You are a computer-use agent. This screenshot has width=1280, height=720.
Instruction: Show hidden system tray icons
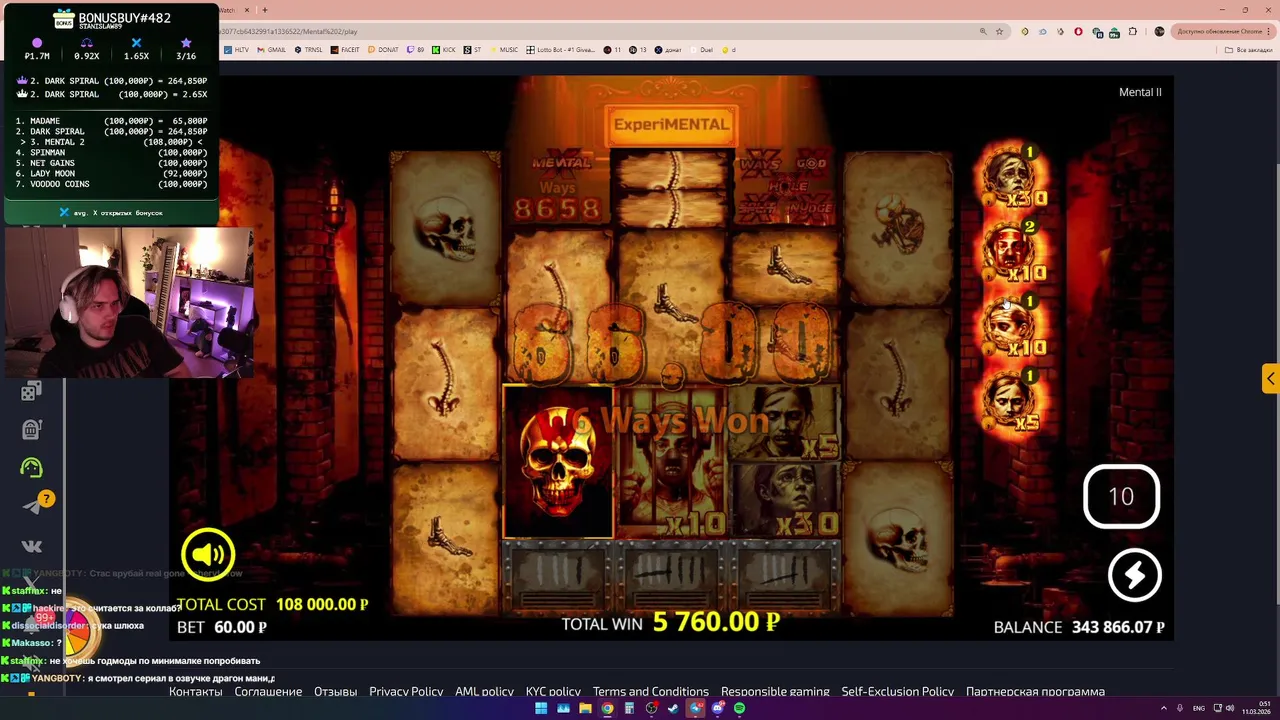click(1164, 708)
